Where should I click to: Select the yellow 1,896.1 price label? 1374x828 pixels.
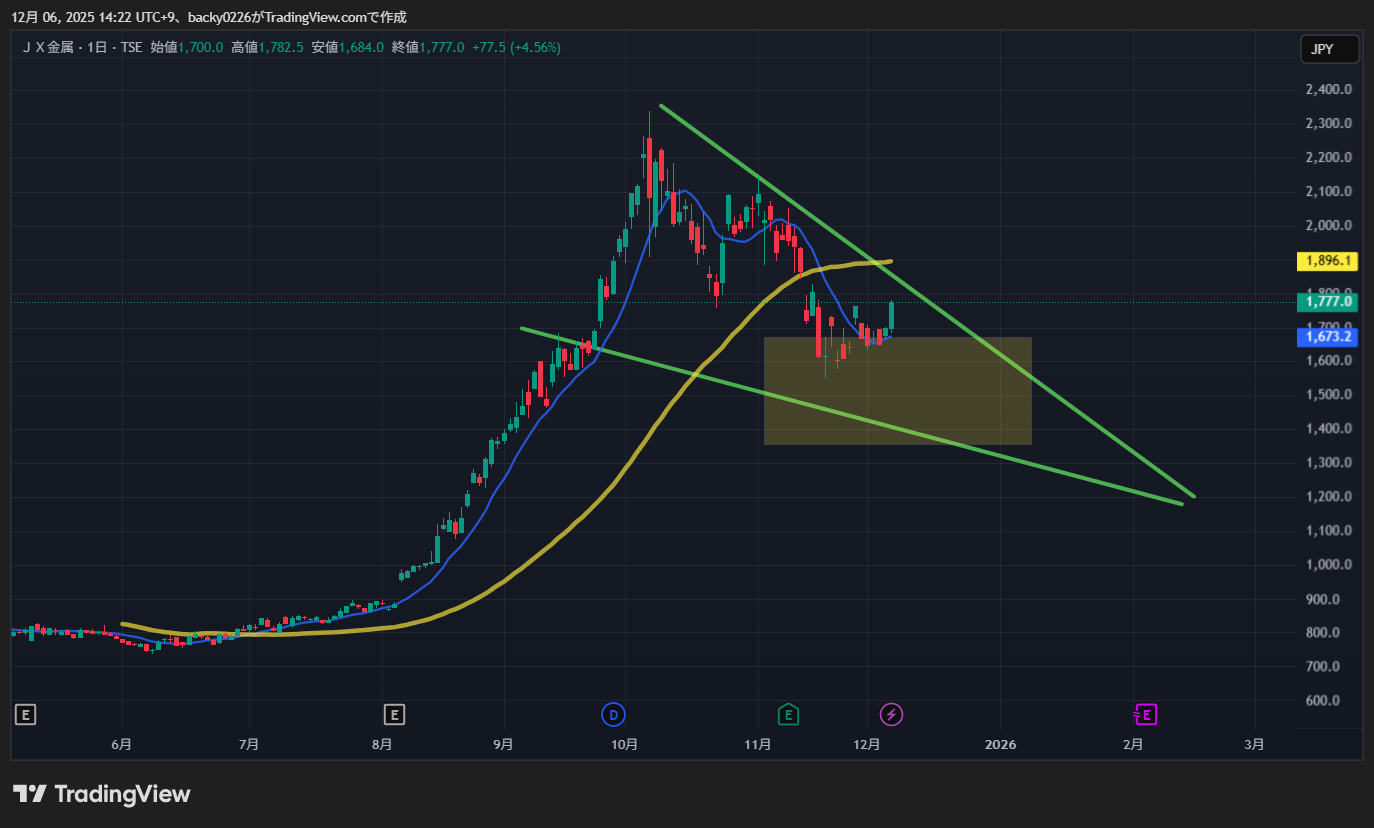(1326, 261)
